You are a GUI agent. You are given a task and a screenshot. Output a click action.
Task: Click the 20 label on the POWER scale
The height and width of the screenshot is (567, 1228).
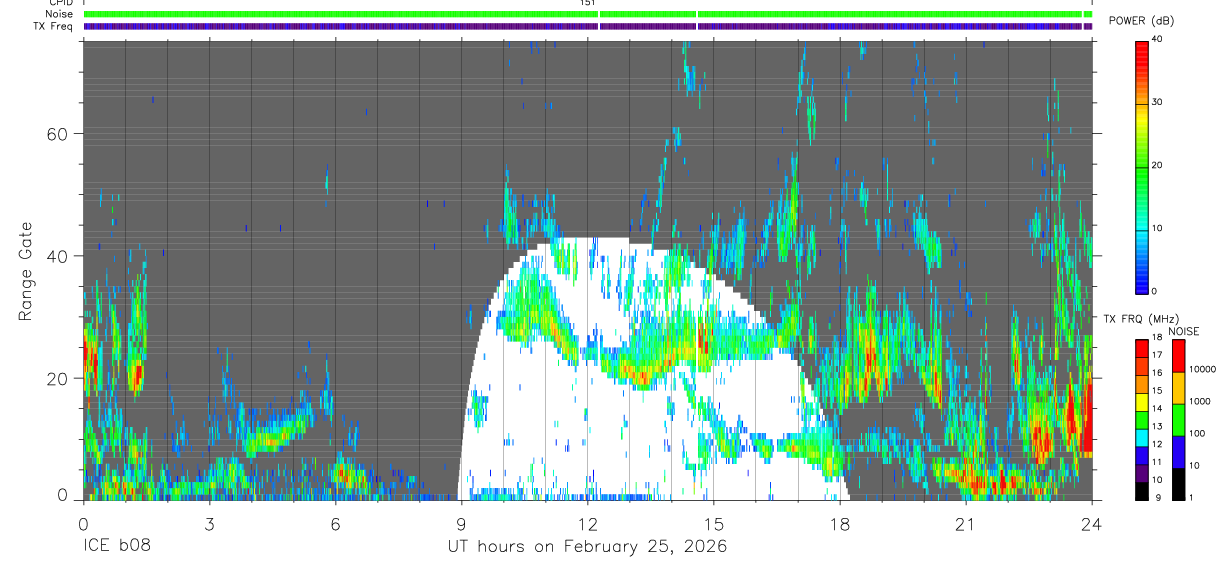pos(1158,165)
